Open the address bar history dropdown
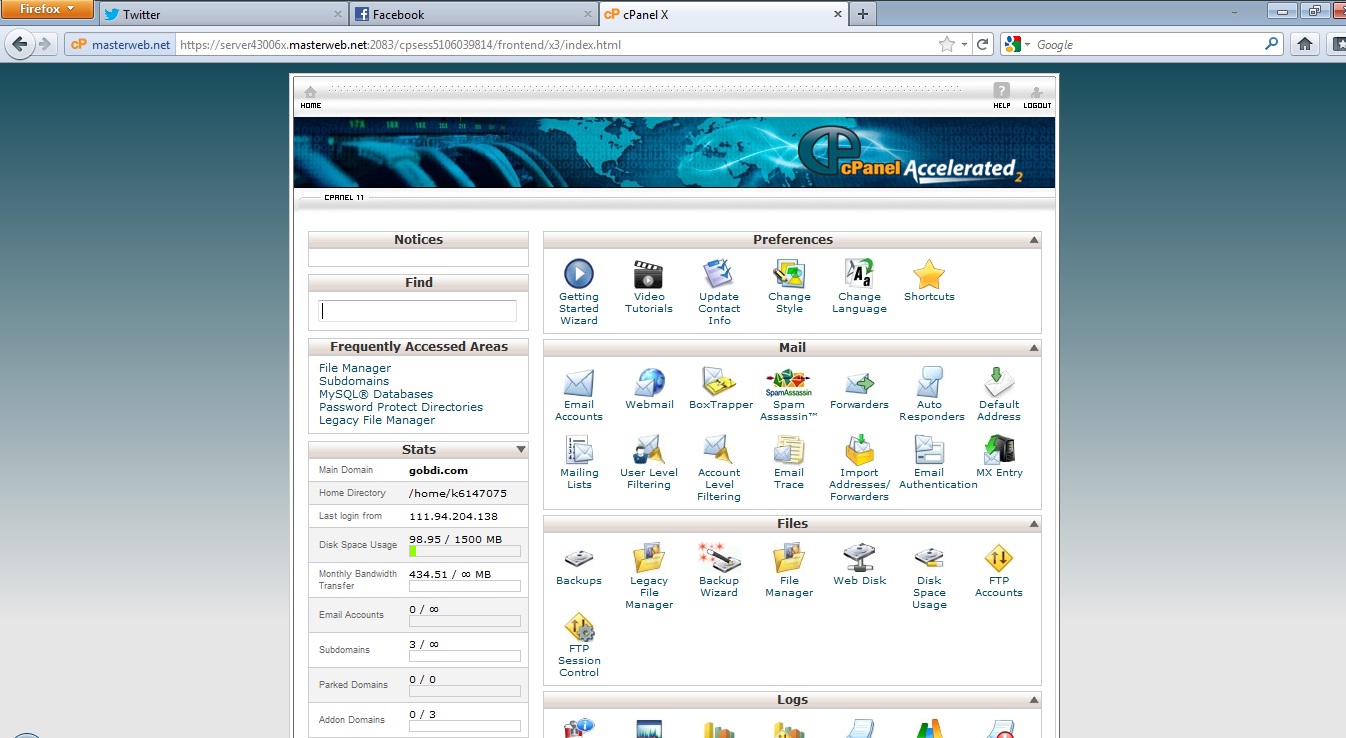1346x738 pixels. point(964,45)
